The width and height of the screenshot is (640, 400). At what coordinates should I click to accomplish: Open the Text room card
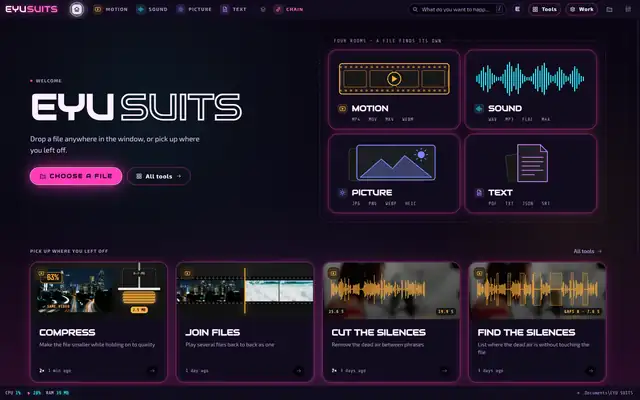point(531,173)
